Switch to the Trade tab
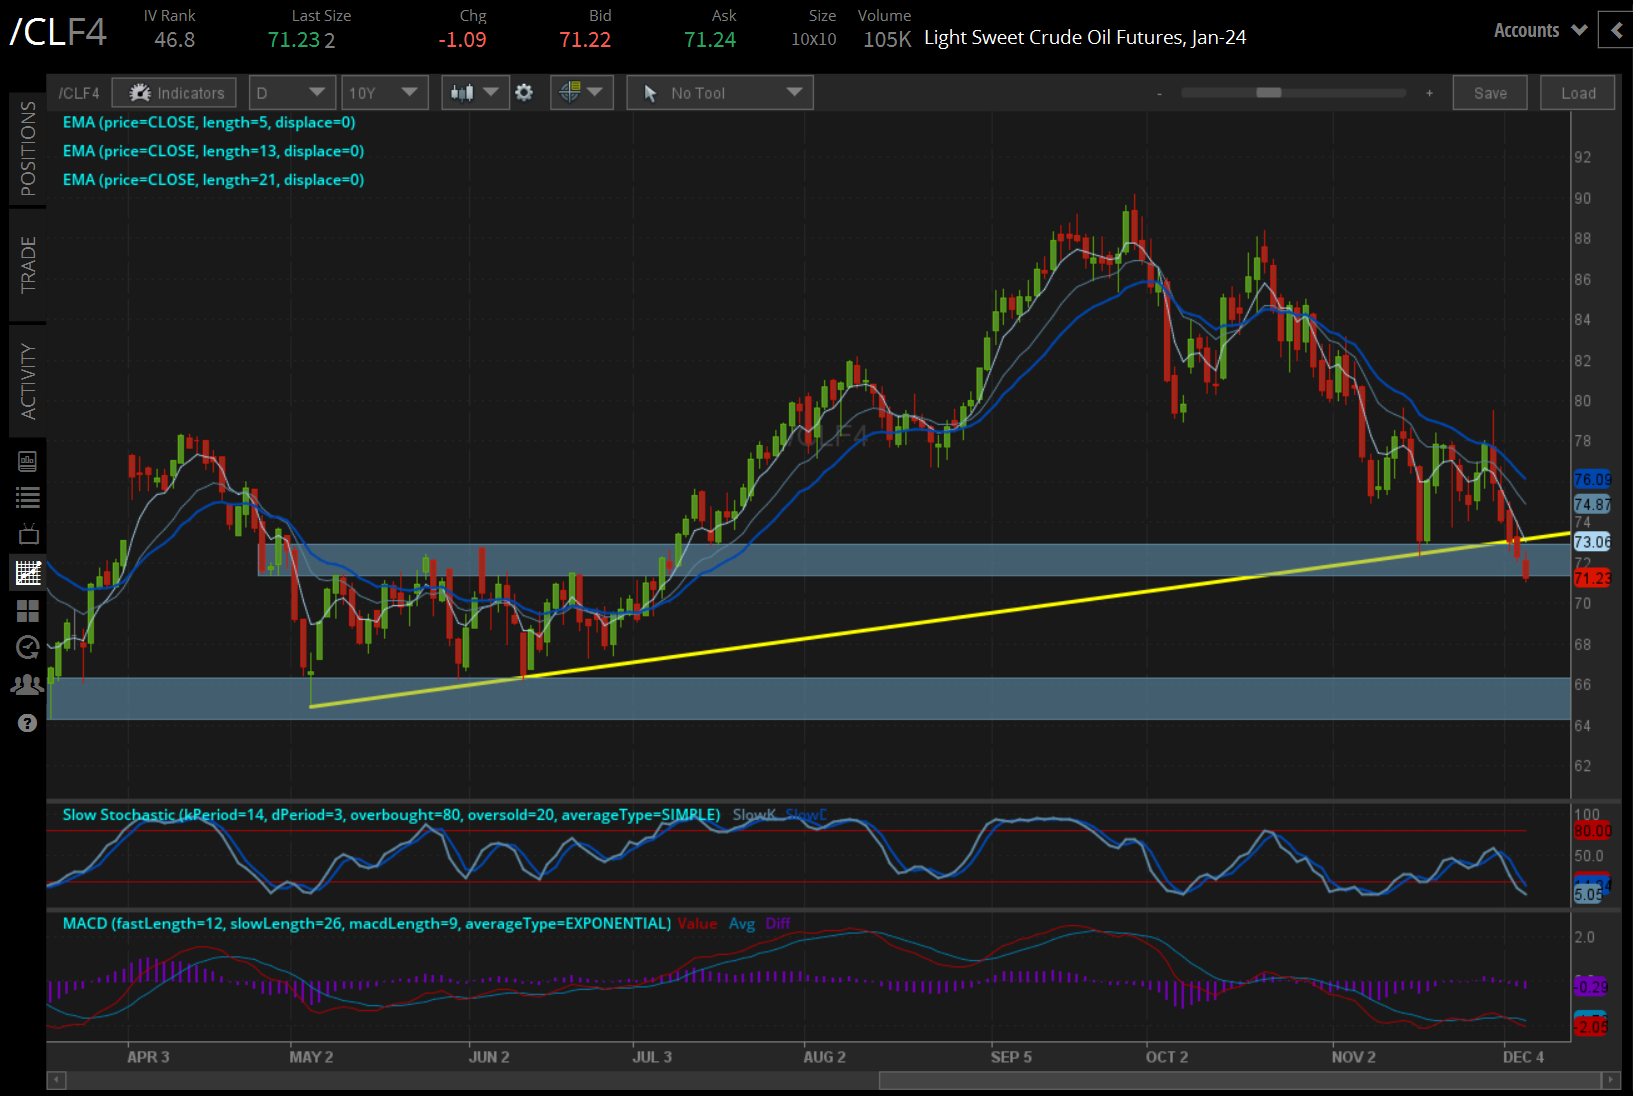Image resolution: width=1633 pixels, height=1096 pixels. pos(28,265)
